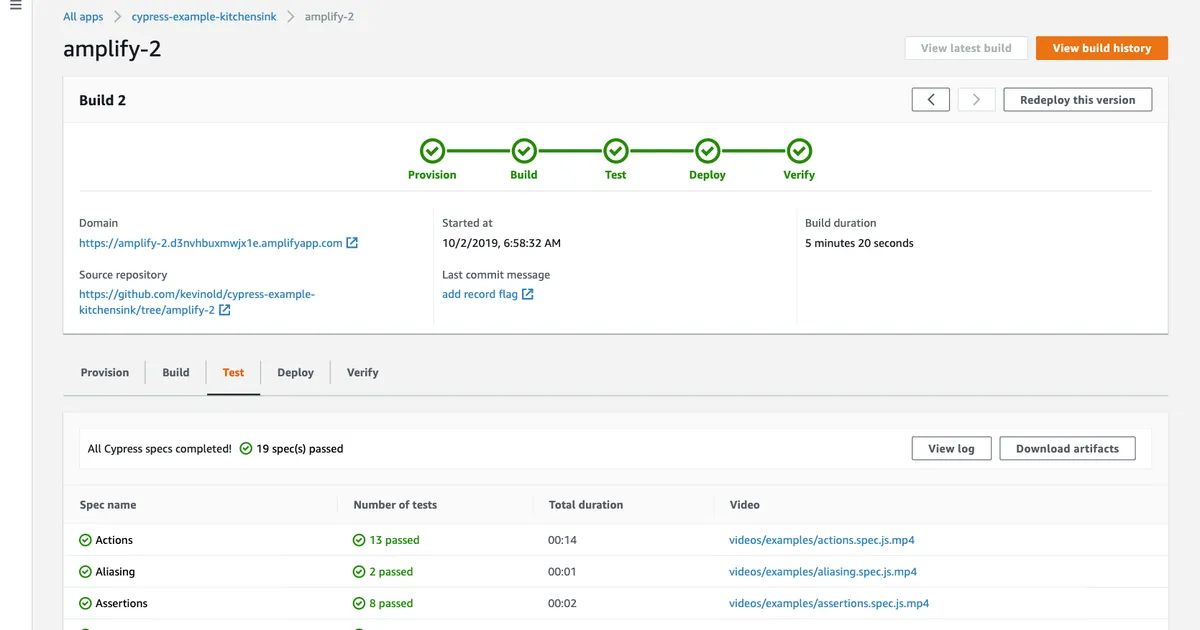
Task: Click the Test step checkmark icon
Action: 616,151
